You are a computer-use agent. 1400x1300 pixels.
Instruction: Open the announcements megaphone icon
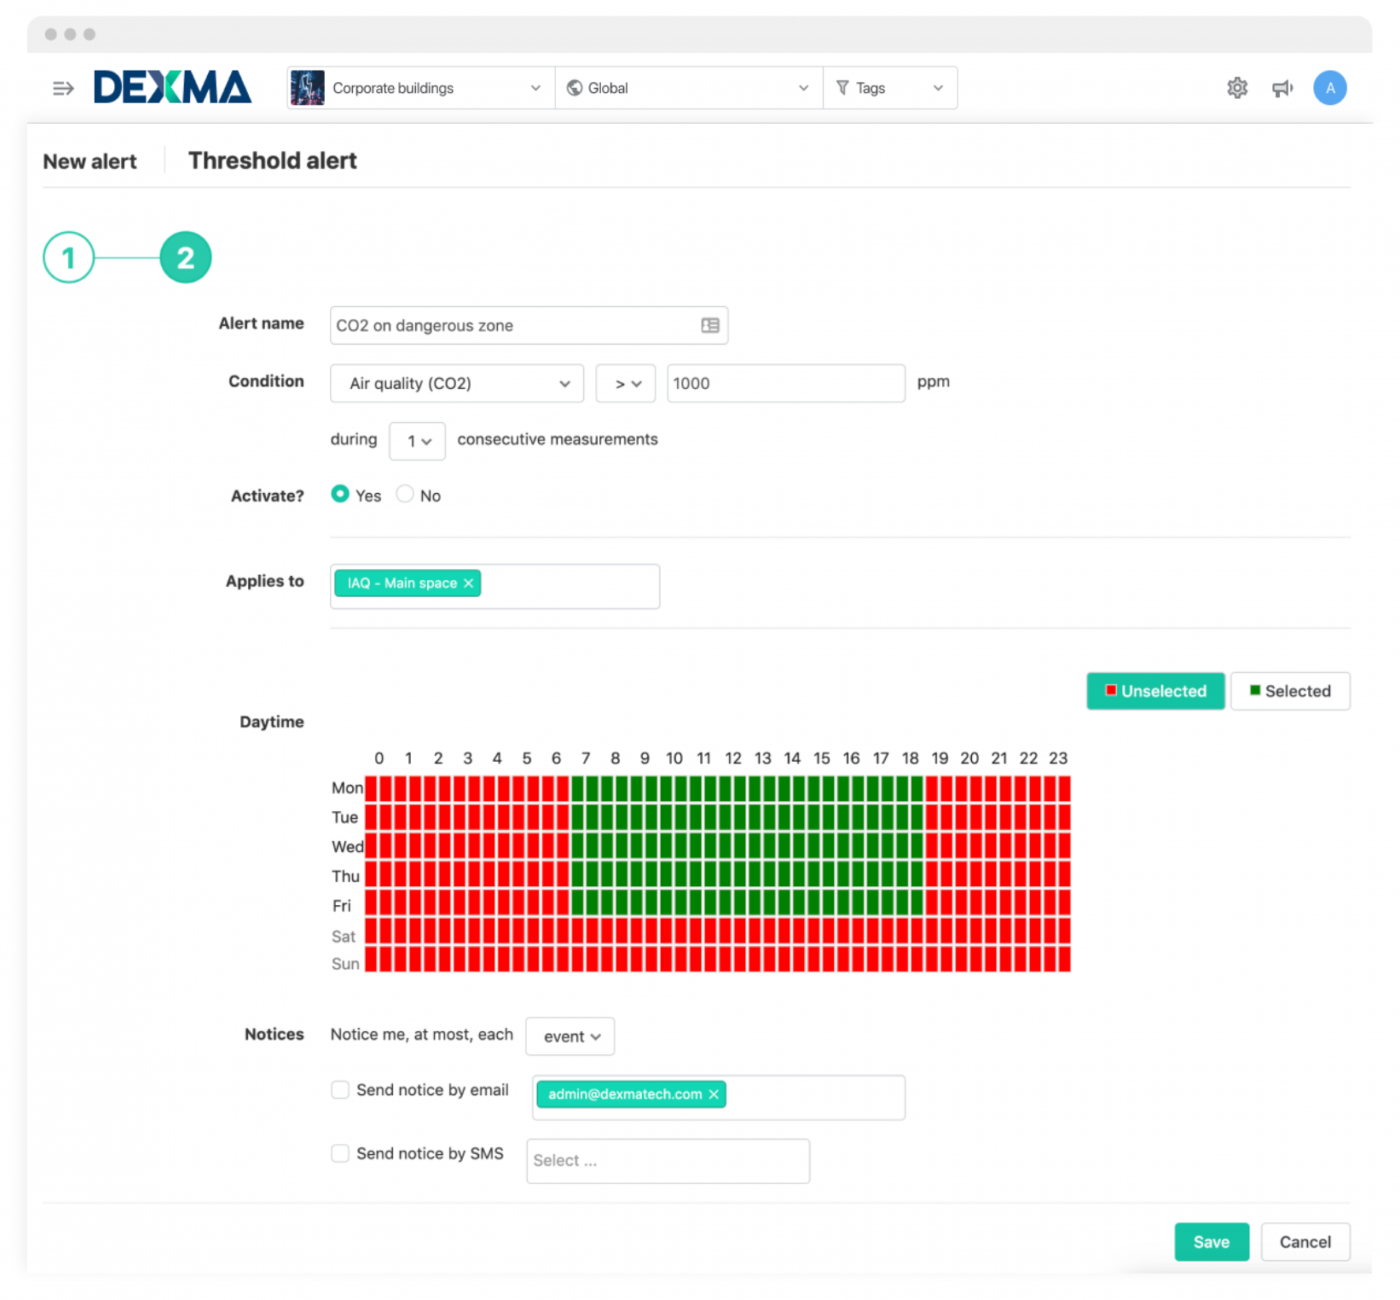[1282, 88]
